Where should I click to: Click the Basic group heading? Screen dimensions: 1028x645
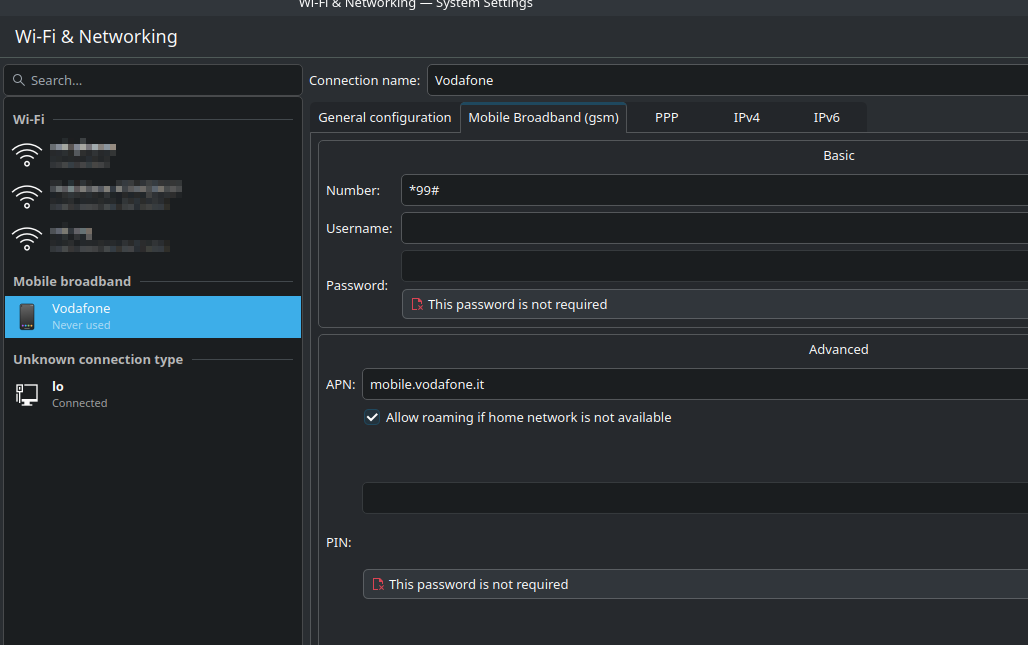click(x=839, y=155)
